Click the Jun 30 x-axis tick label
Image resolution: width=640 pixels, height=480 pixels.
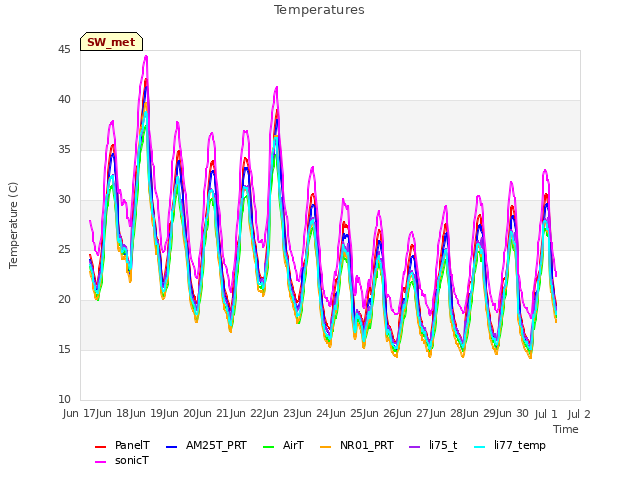coord(514,413)
